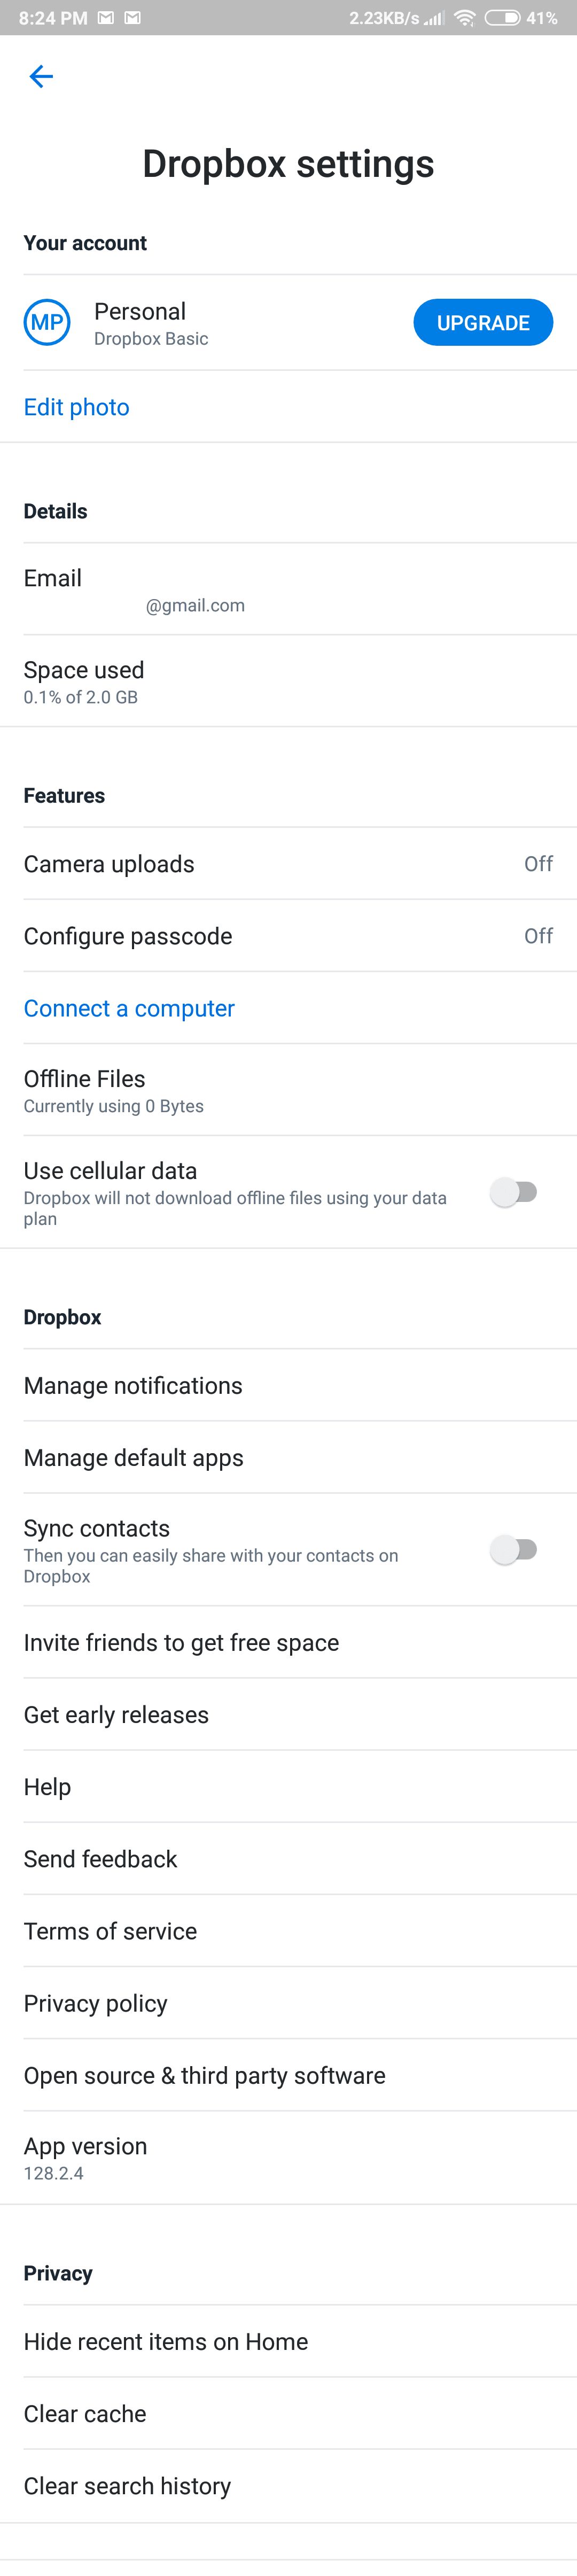577x2576 pixels.
Task: Tap the Edit photo link
Action: pyautogui.click(x=77, y=407)
